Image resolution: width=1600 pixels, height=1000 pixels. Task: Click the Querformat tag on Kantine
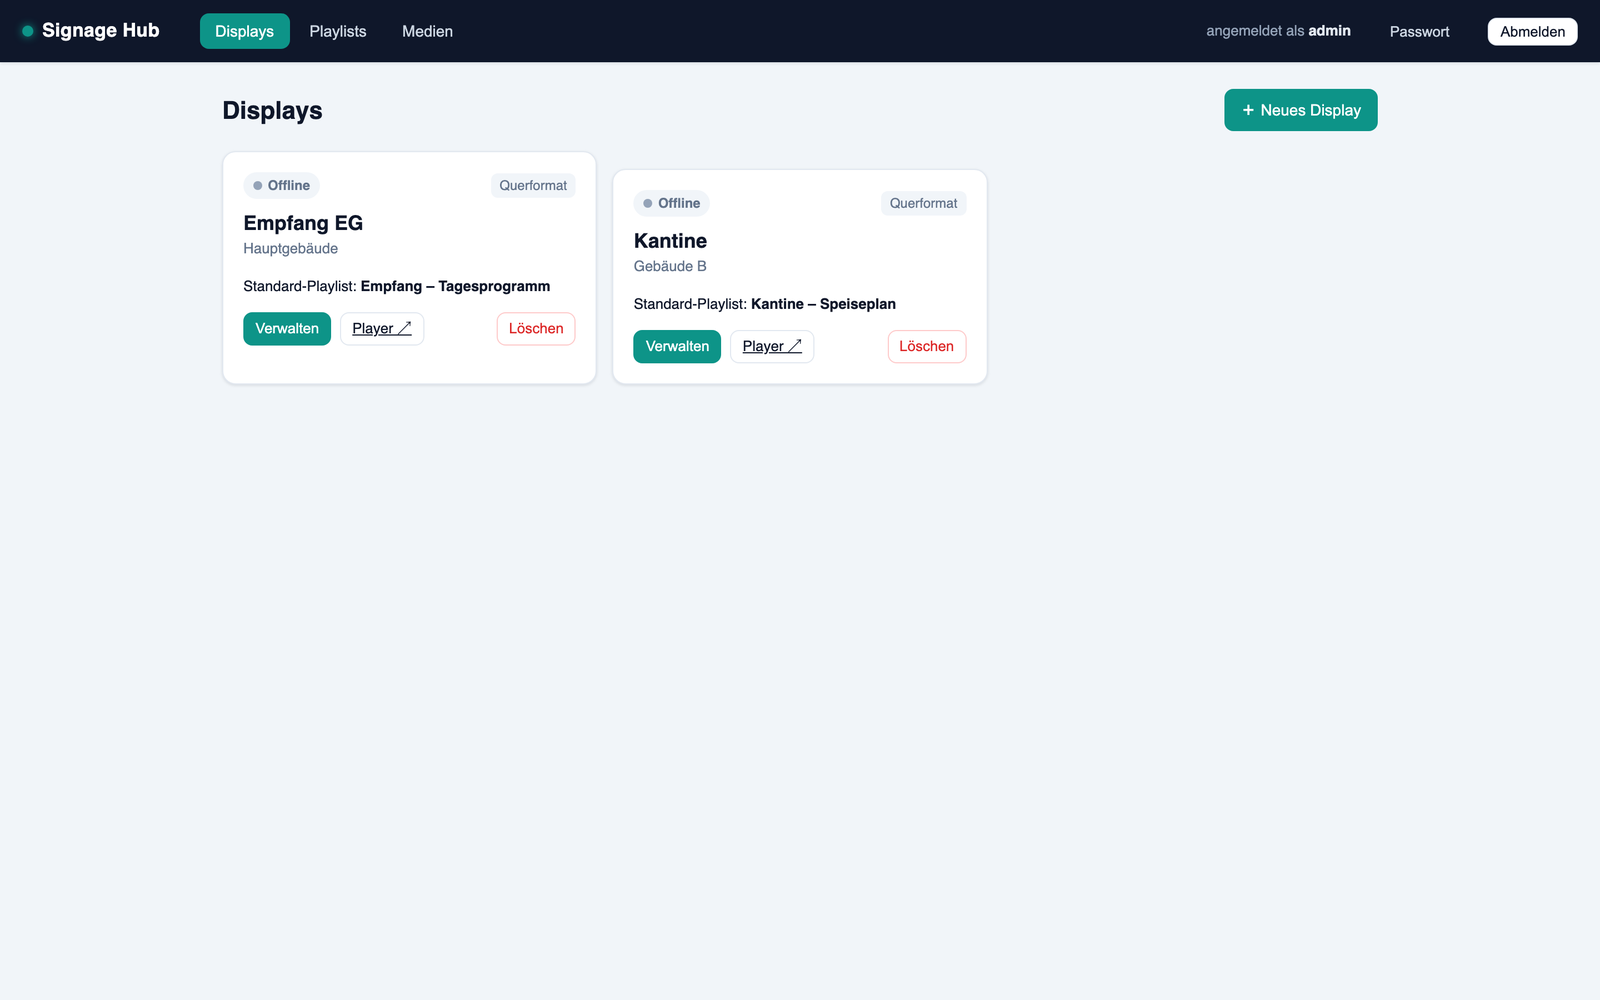click(x=923, y=203)
